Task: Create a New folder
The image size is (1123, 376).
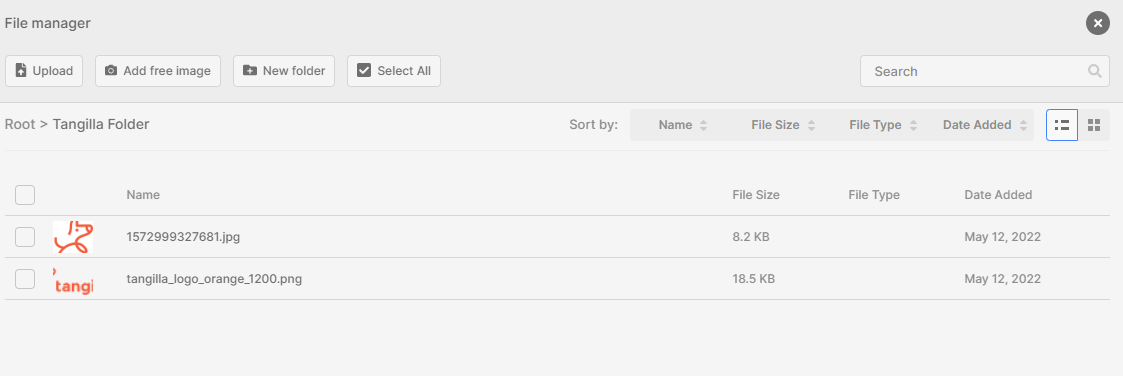Action: click(284, 71)
